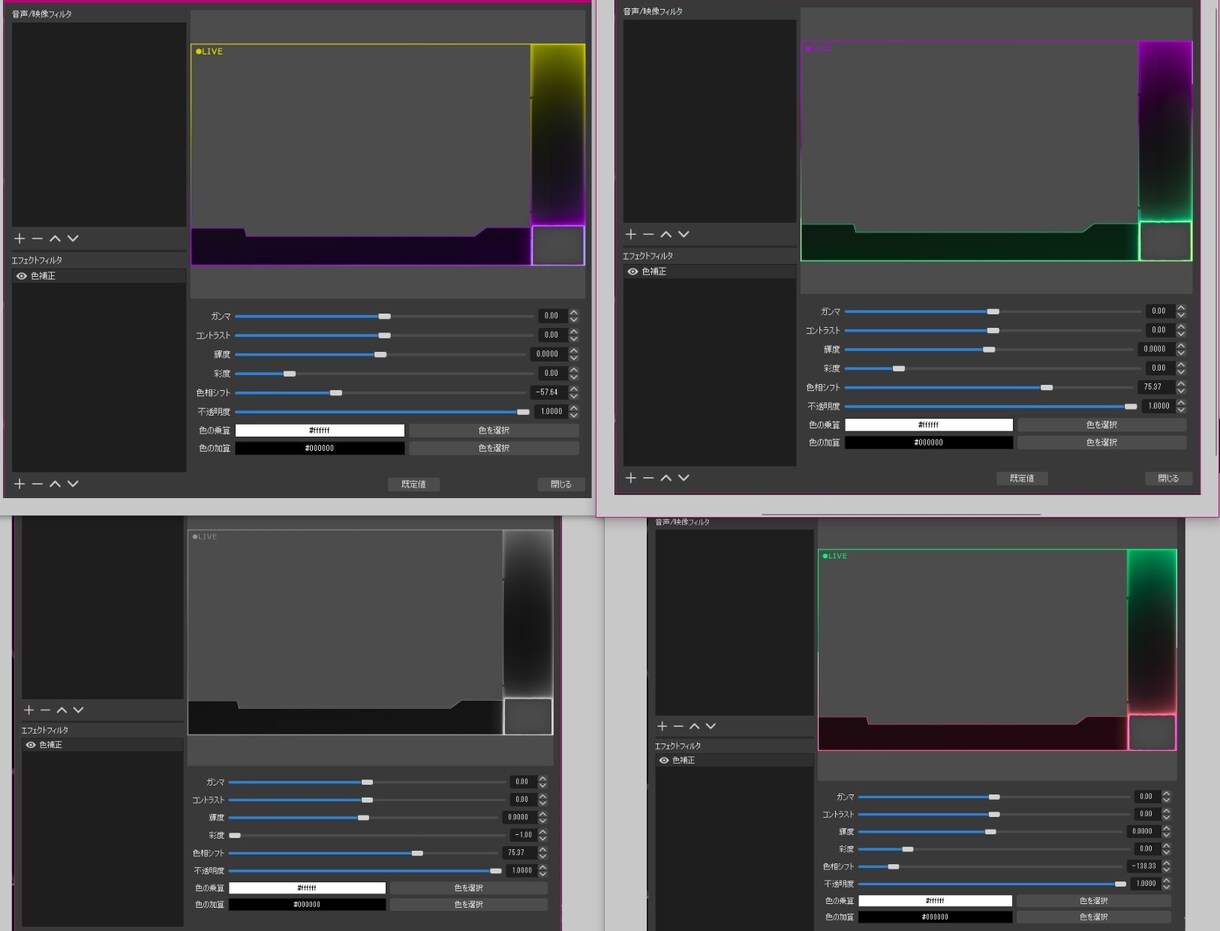Toggle 色補正 filter visibility in gray LIVE window
This screenshot has height=931, width=1220.
30,745
